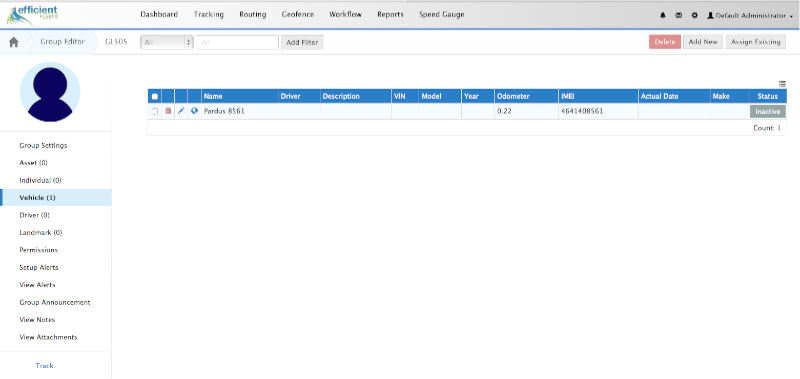Open the Dashboard menu
This screenshot has height=379, width=800.
[x=159, y=14]
